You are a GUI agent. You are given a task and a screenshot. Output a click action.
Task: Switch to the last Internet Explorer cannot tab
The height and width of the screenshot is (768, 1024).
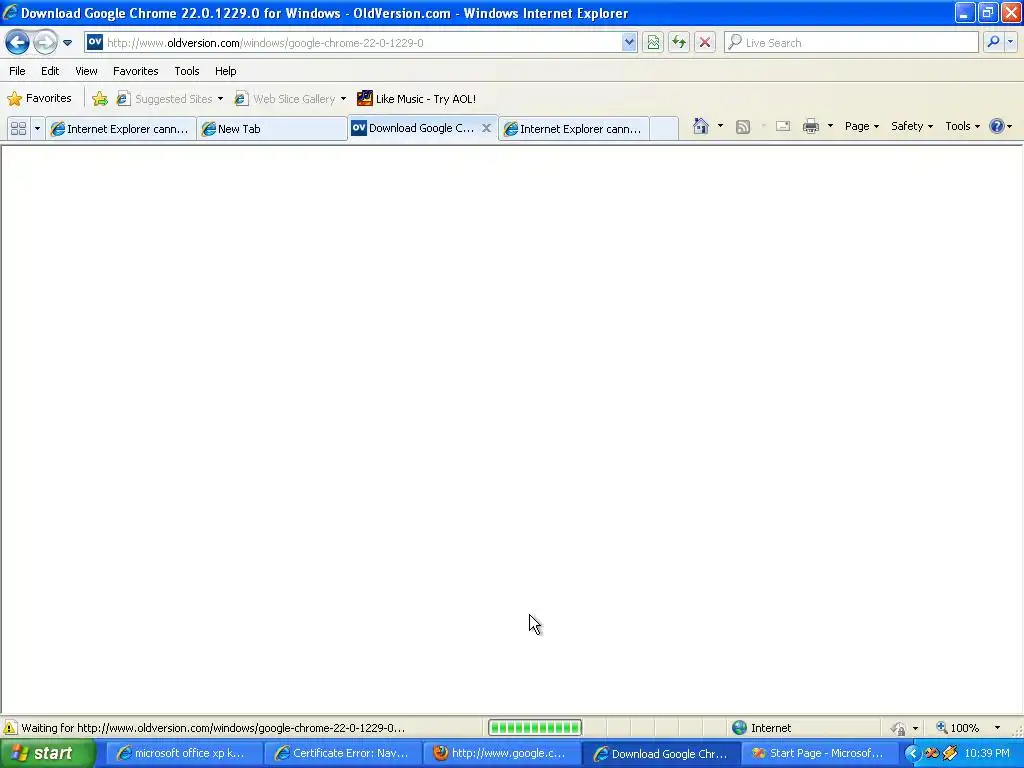574,129
